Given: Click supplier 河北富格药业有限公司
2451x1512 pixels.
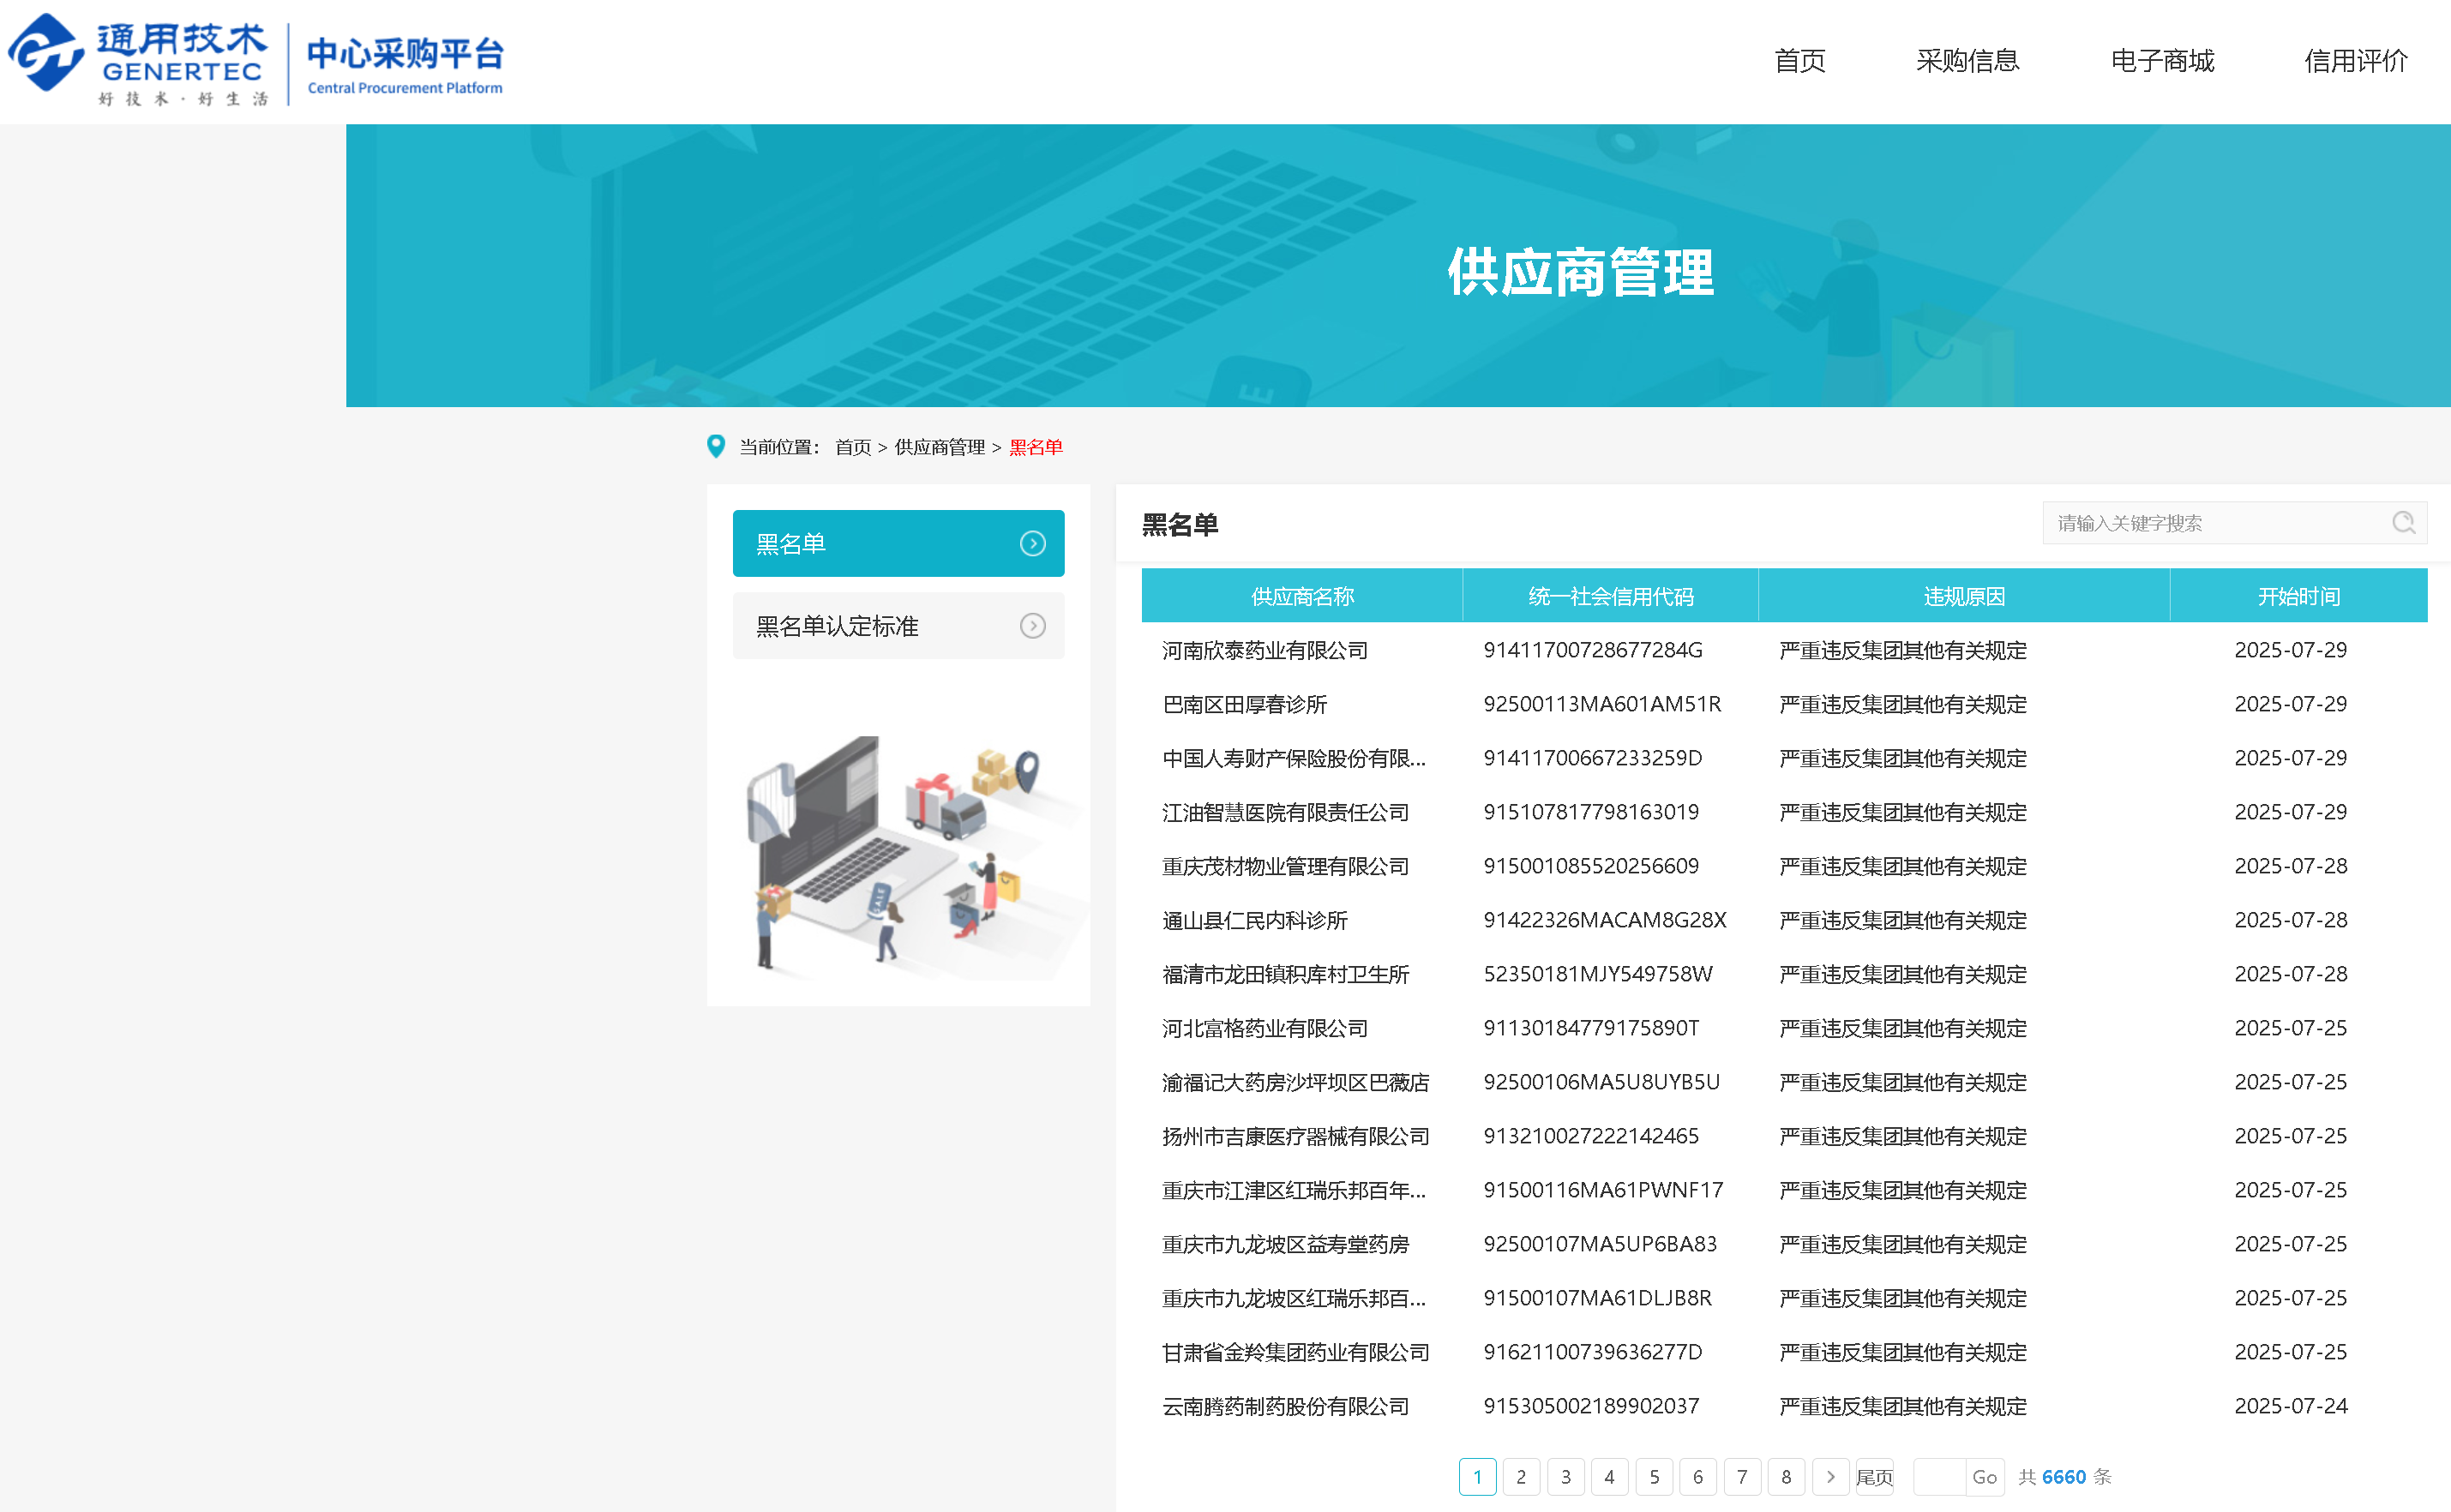Looking at the screenshot, I should [1265, 1028].
